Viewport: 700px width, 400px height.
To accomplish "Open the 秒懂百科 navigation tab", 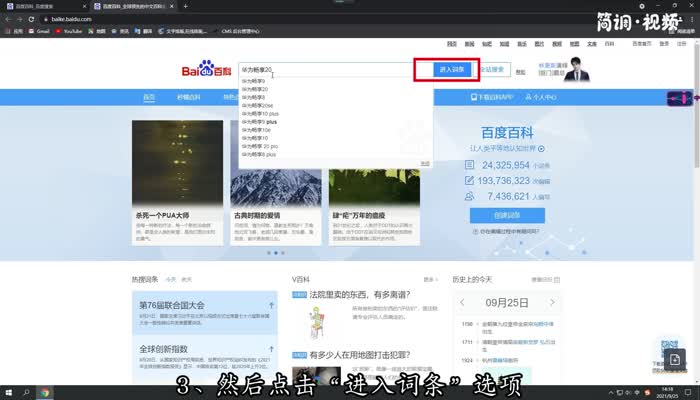I will (x=189, y=97).
